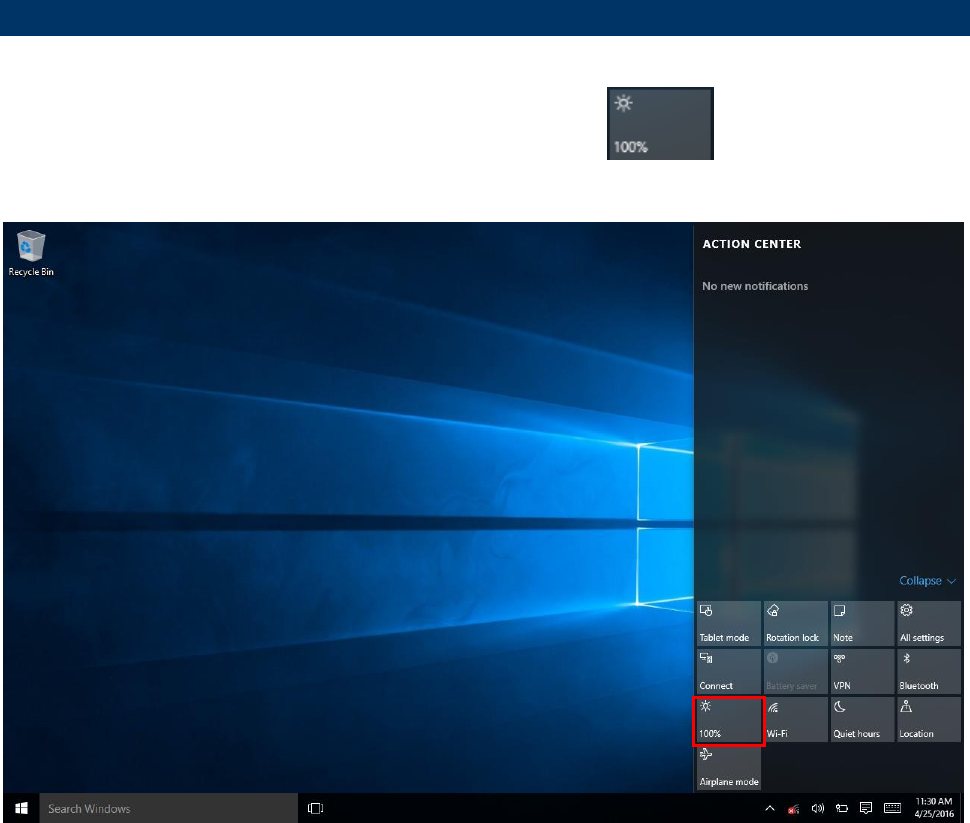Click the taskbar clock showing 11:30 AM
970x823 pixels.
coord(934,808)
